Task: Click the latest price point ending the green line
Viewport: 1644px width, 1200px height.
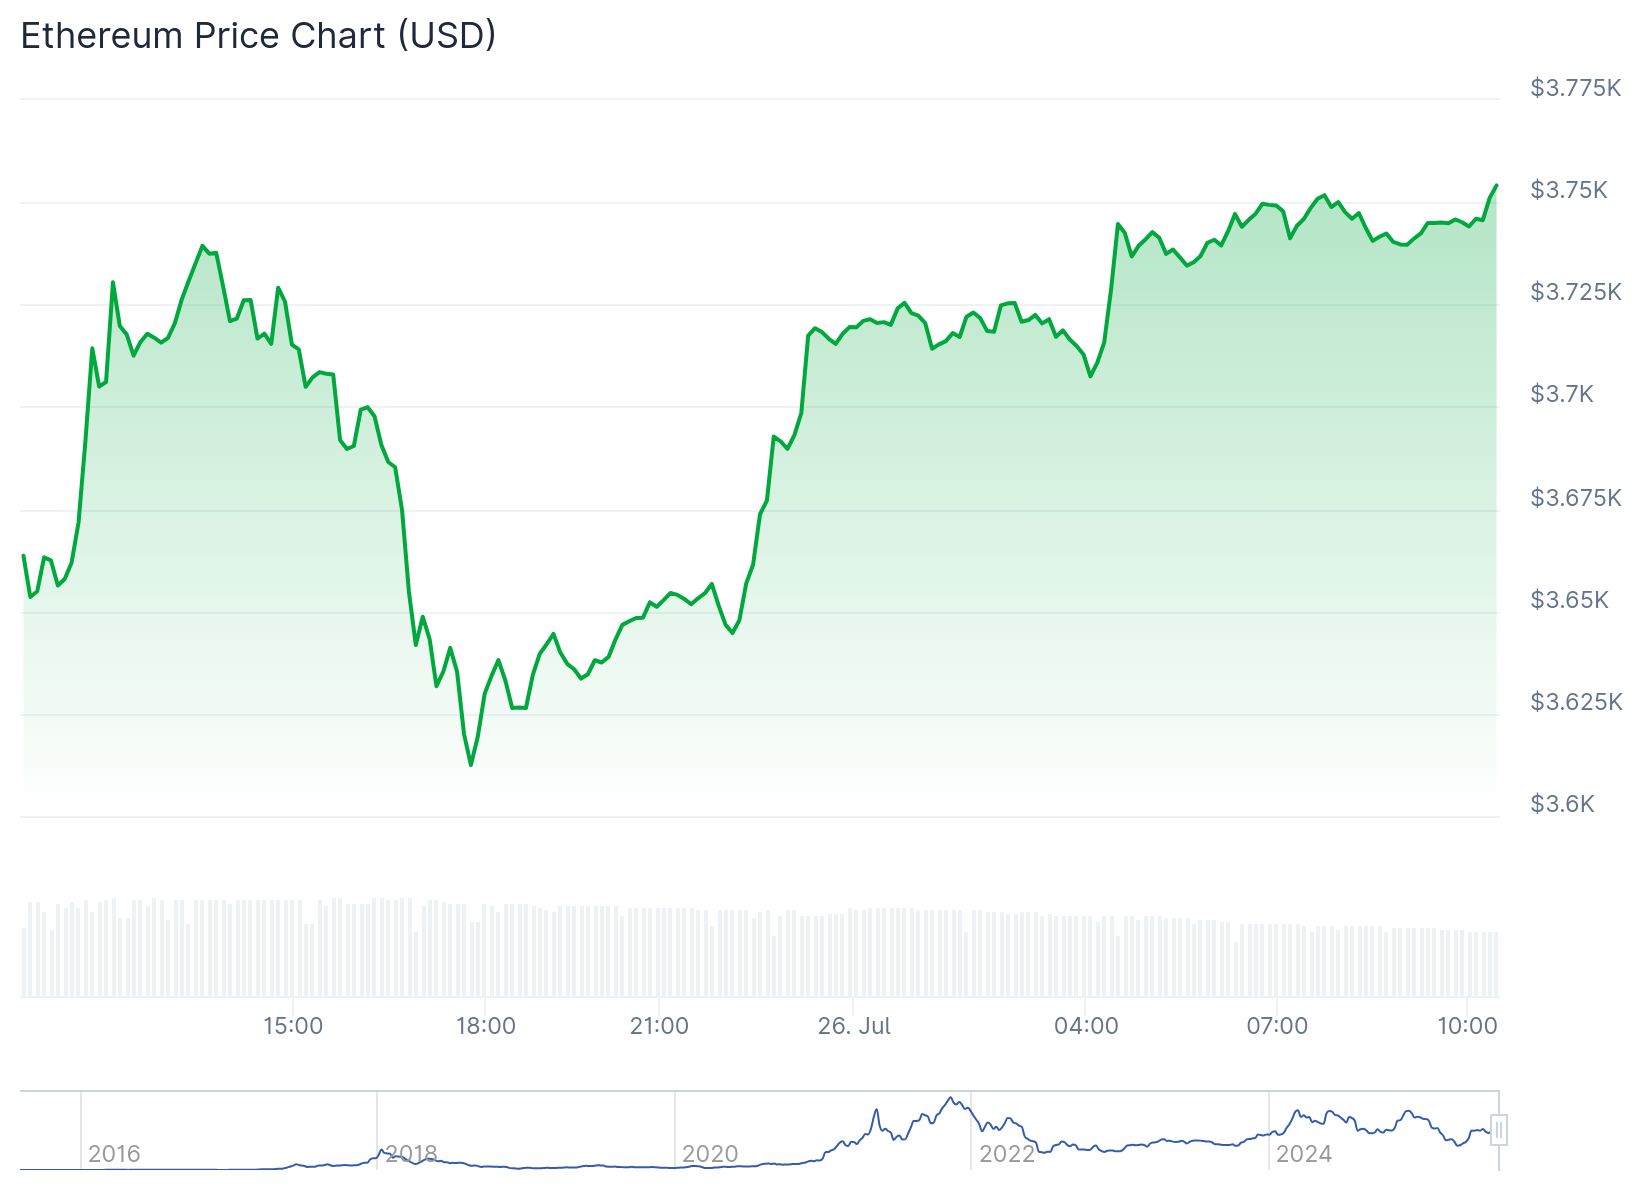Action: (x=1496, y=185)
